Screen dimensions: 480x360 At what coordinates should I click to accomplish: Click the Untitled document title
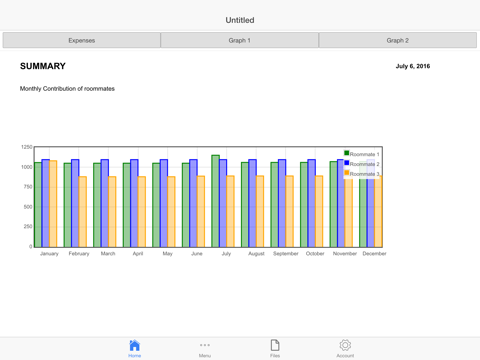(x=240, y=20)
